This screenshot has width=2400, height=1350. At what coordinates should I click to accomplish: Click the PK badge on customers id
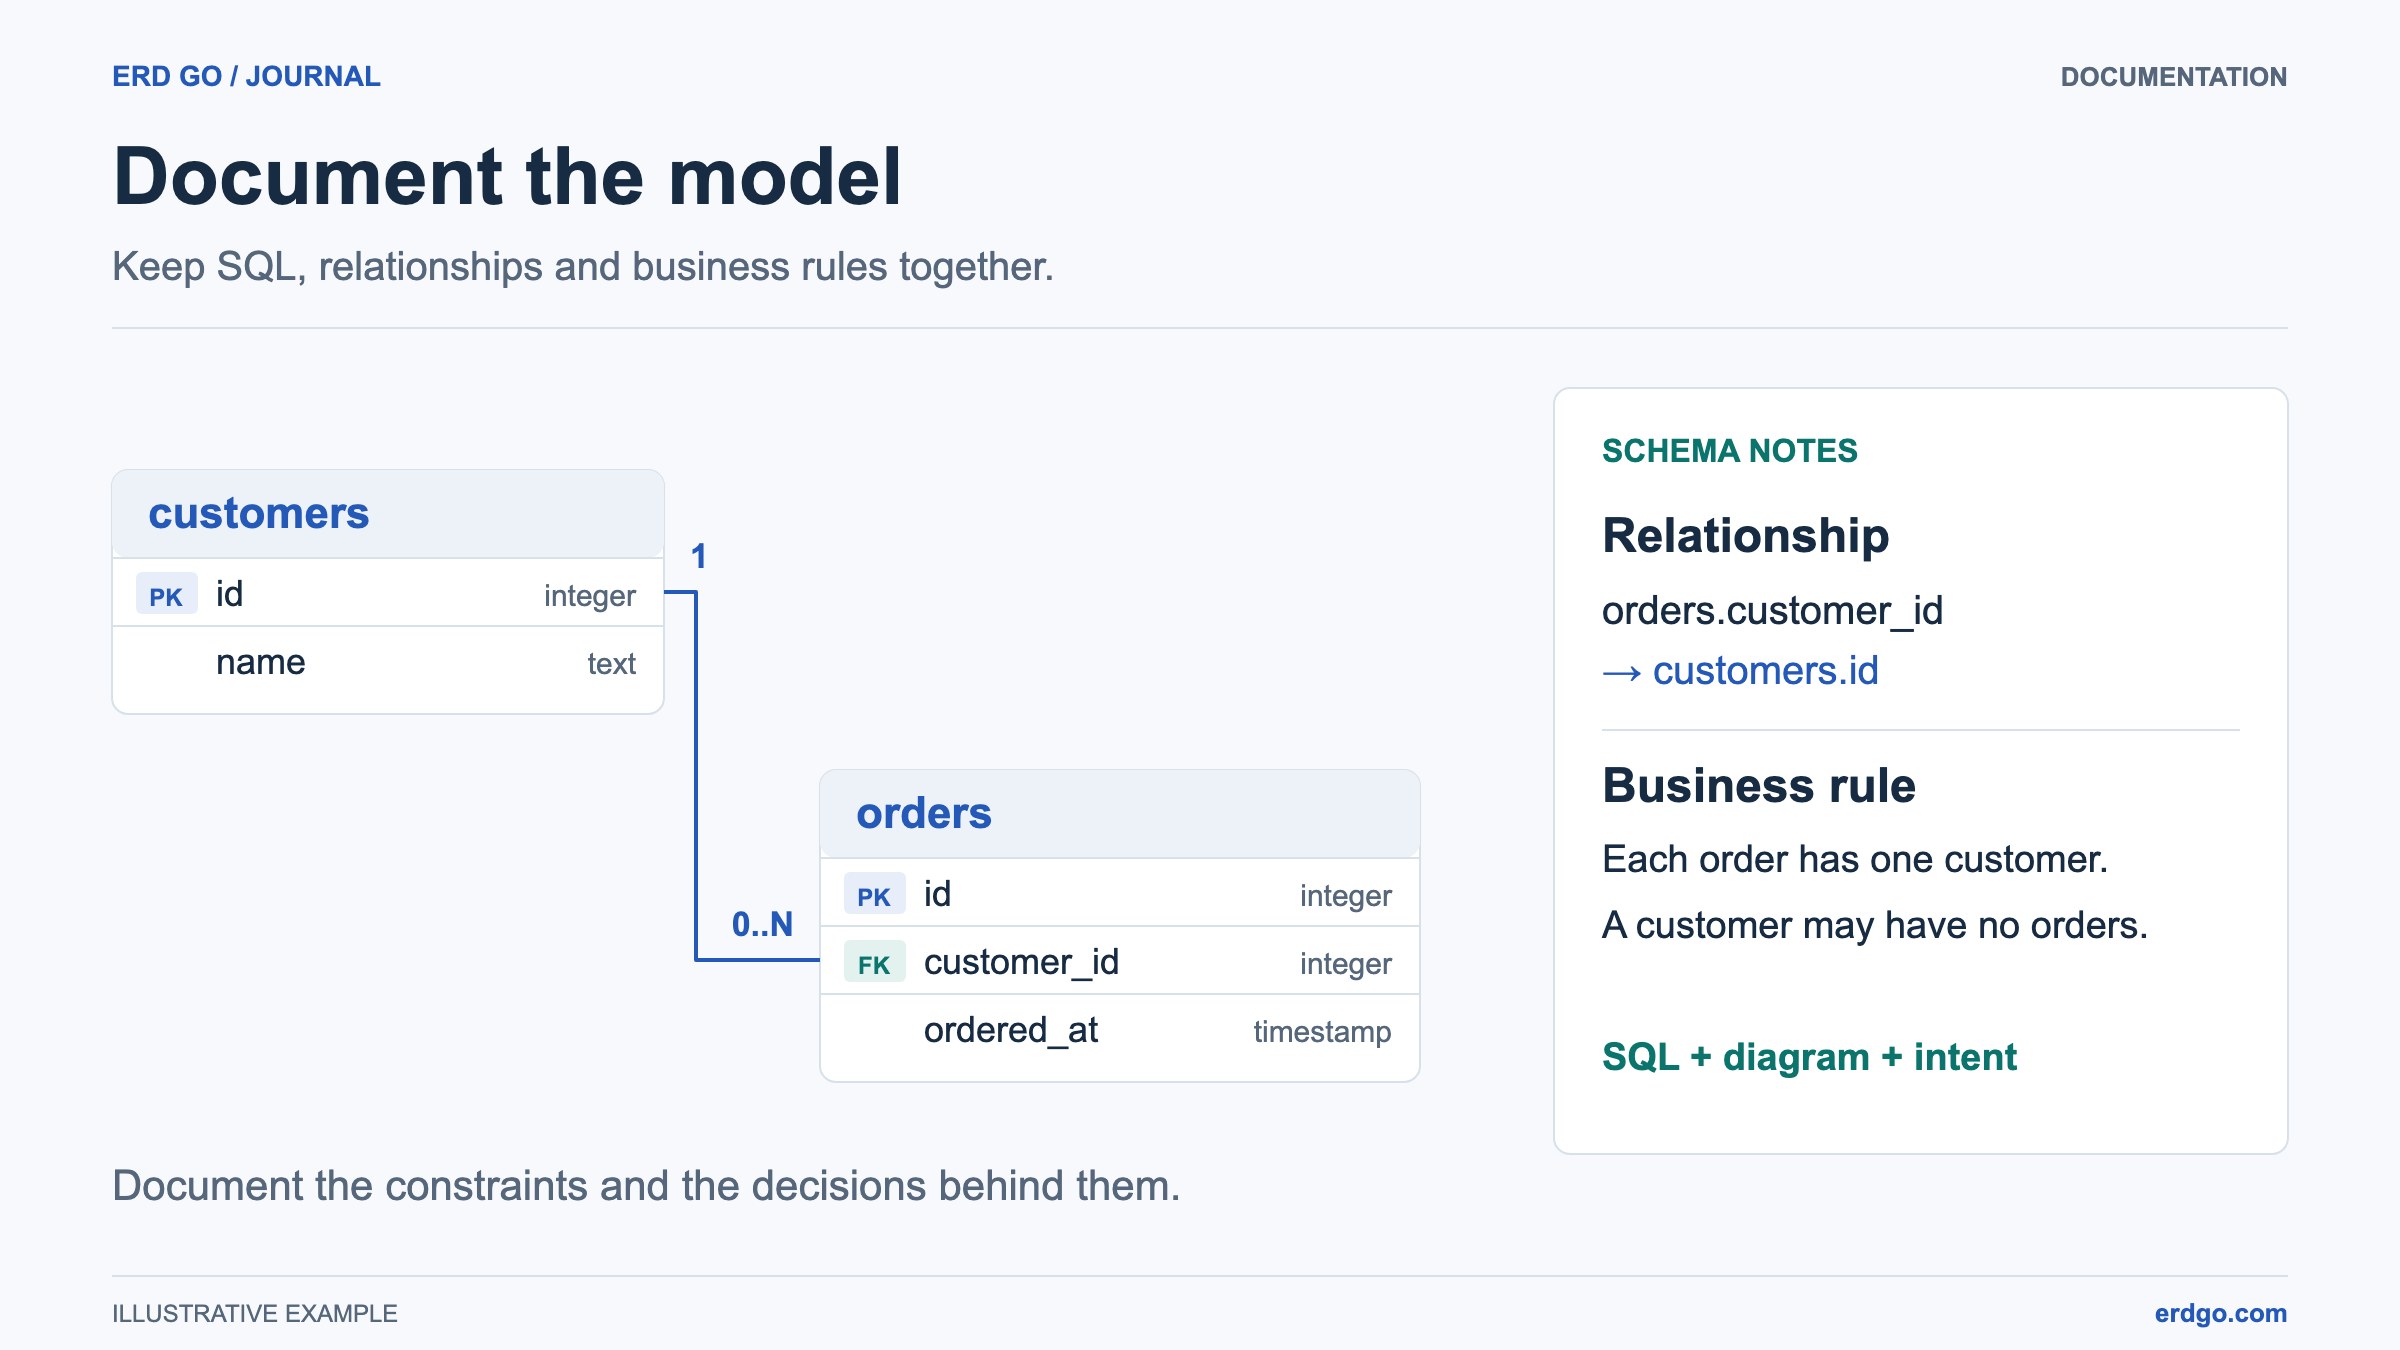pos(166,596)
